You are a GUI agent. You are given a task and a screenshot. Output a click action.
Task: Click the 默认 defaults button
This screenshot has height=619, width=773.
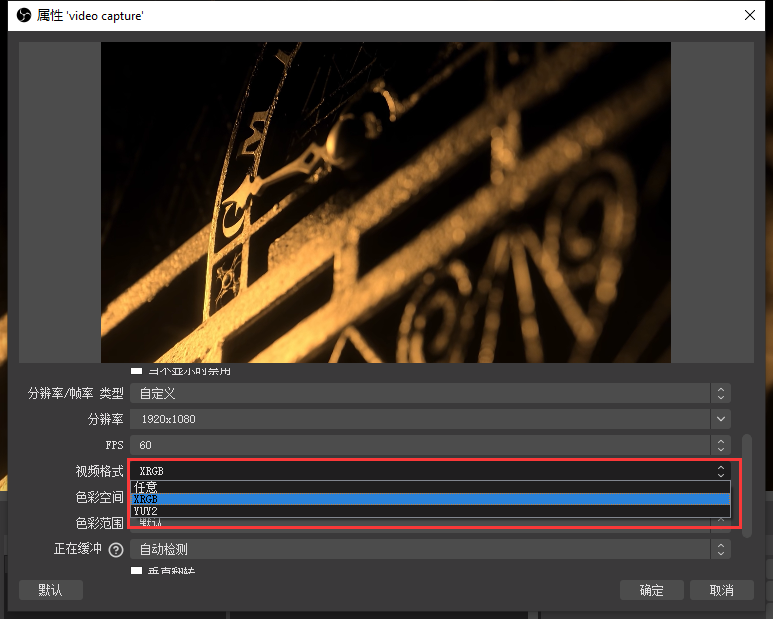click(x=51, y=590)
